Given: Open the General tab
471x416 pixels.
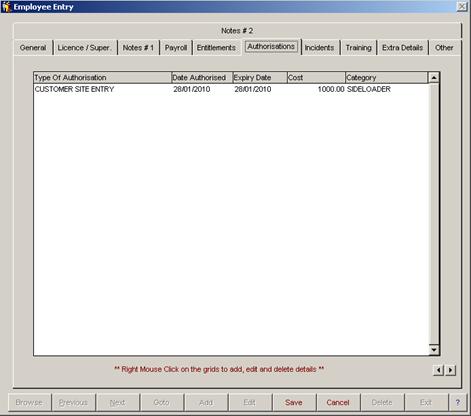Looking at the screenshot, I should click(33, 48).
